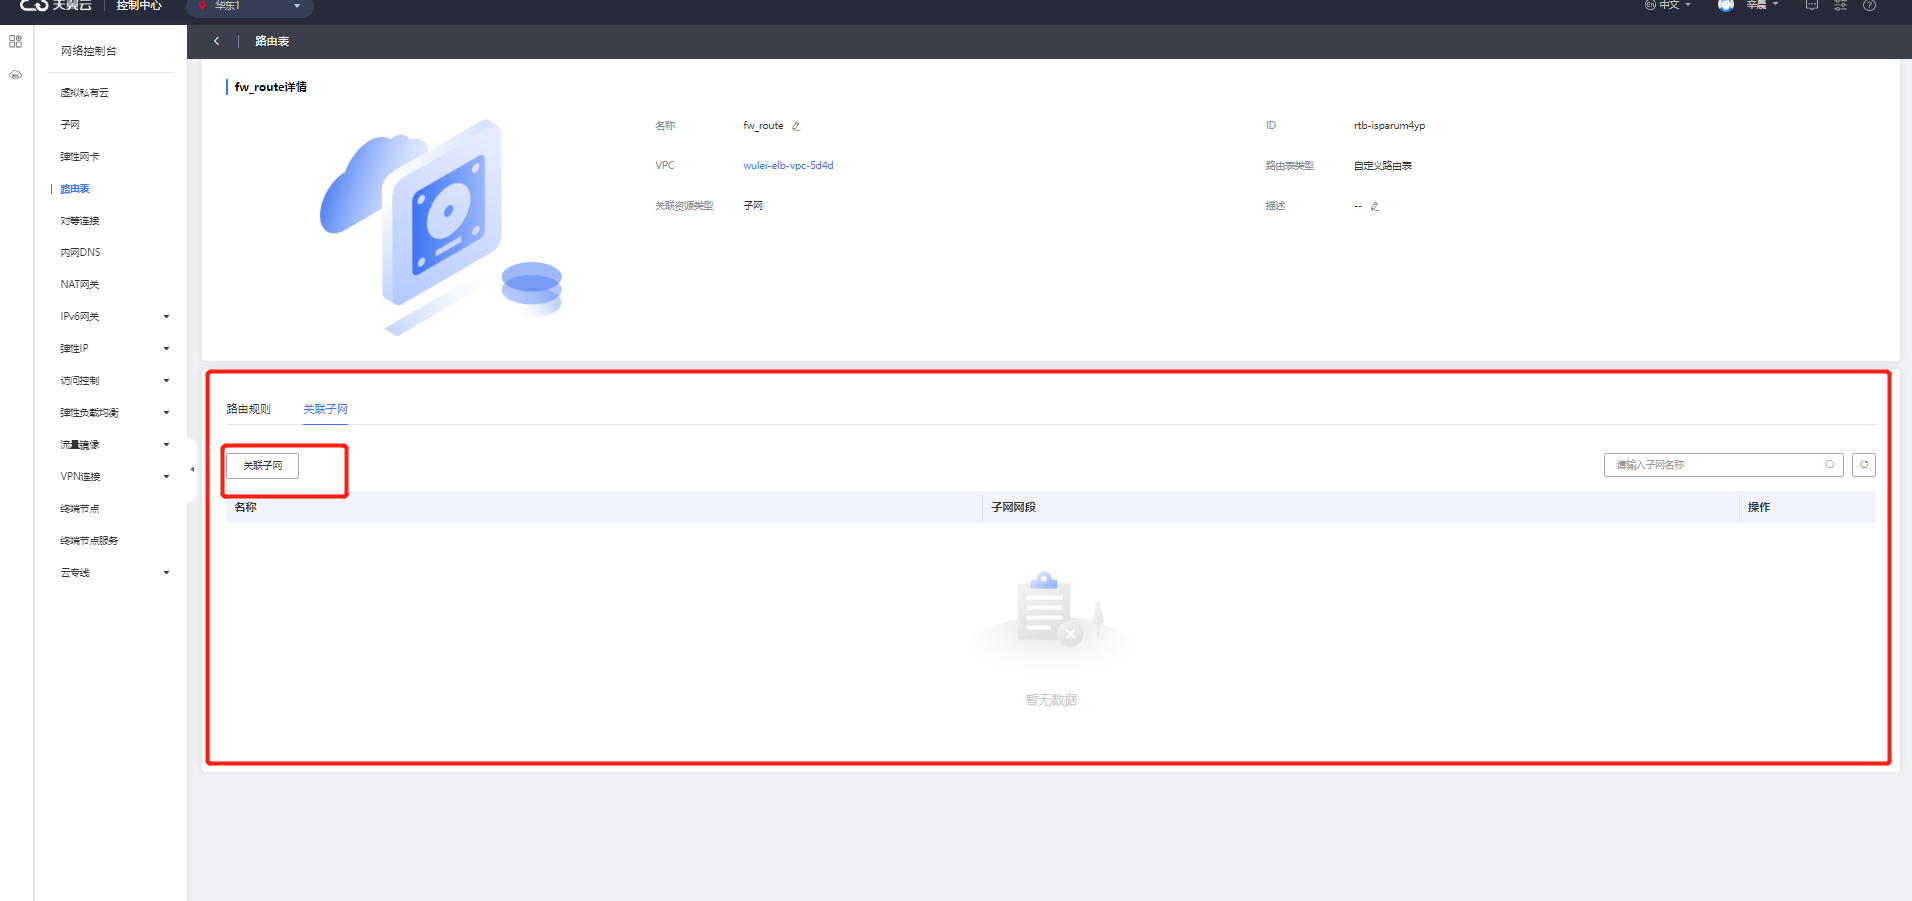Click the 关联子网 button
Screen dimensions: 1912x901
click(x=262, y=466)
